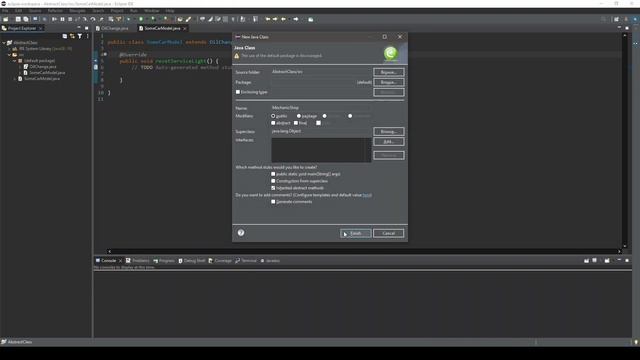Click Add button for Interfaces

[x=389, y=142]
